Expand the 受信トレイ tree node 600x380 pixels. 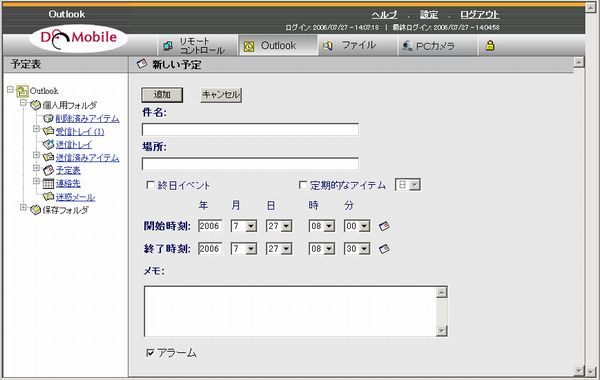[x=36, y=129]
